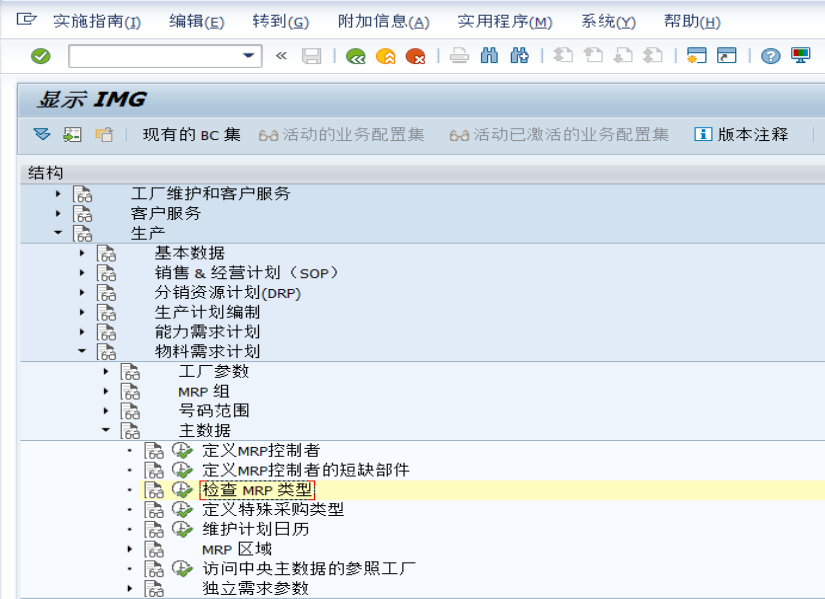The height and width of the screenshot is (599, 825).
Task: Click the 结构 column header
Action: [x=45, y=173]
